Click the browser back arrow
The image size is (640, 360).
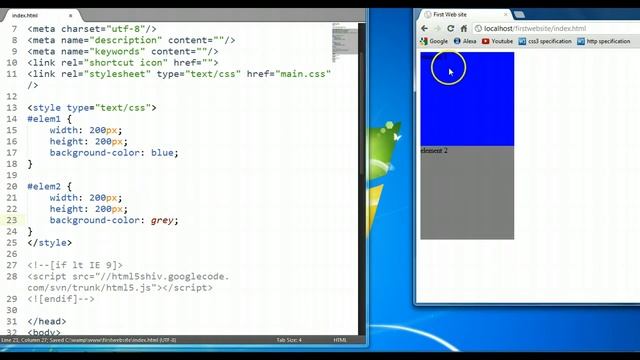tap(425, 29)
